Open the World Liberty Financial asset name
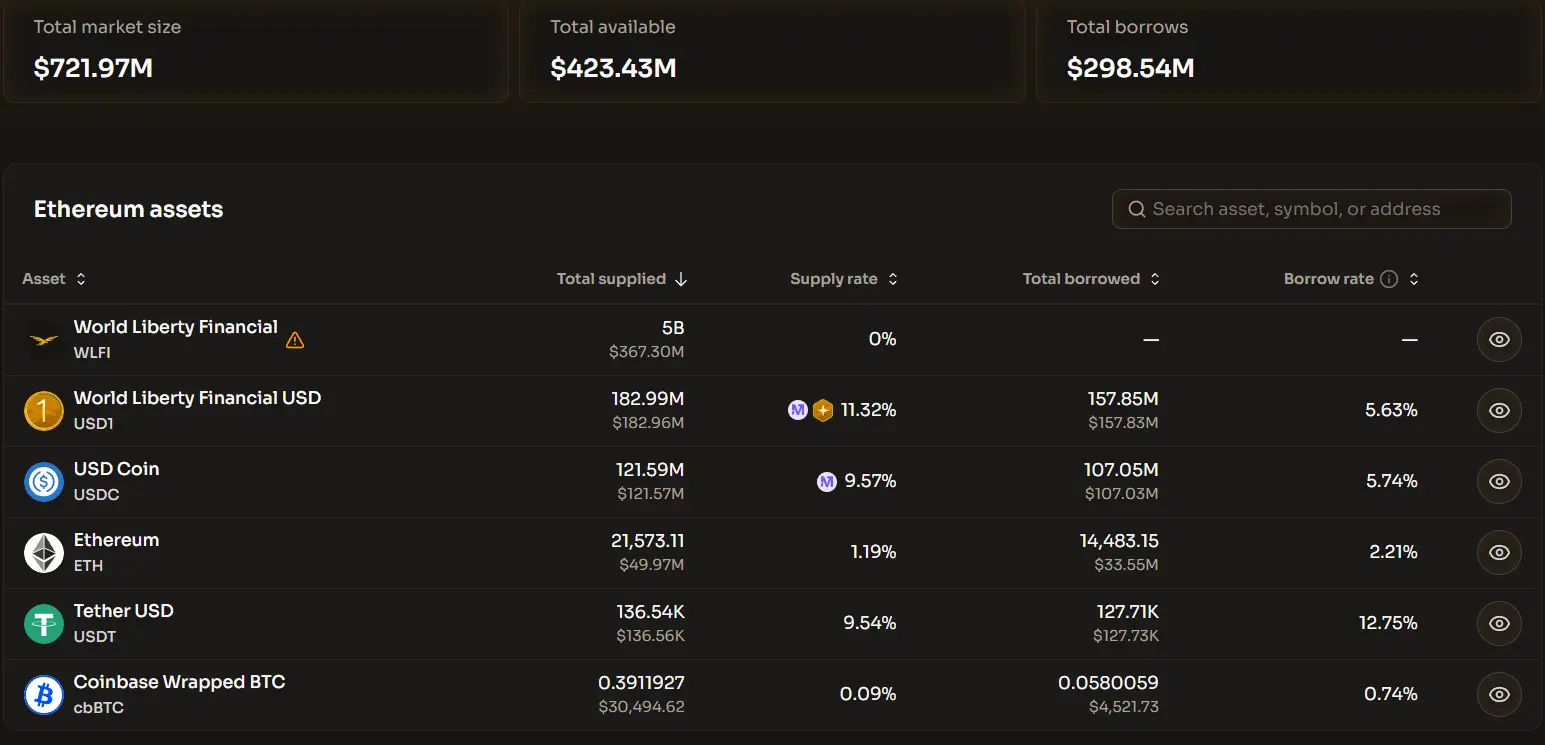 [x=176, y=327]
